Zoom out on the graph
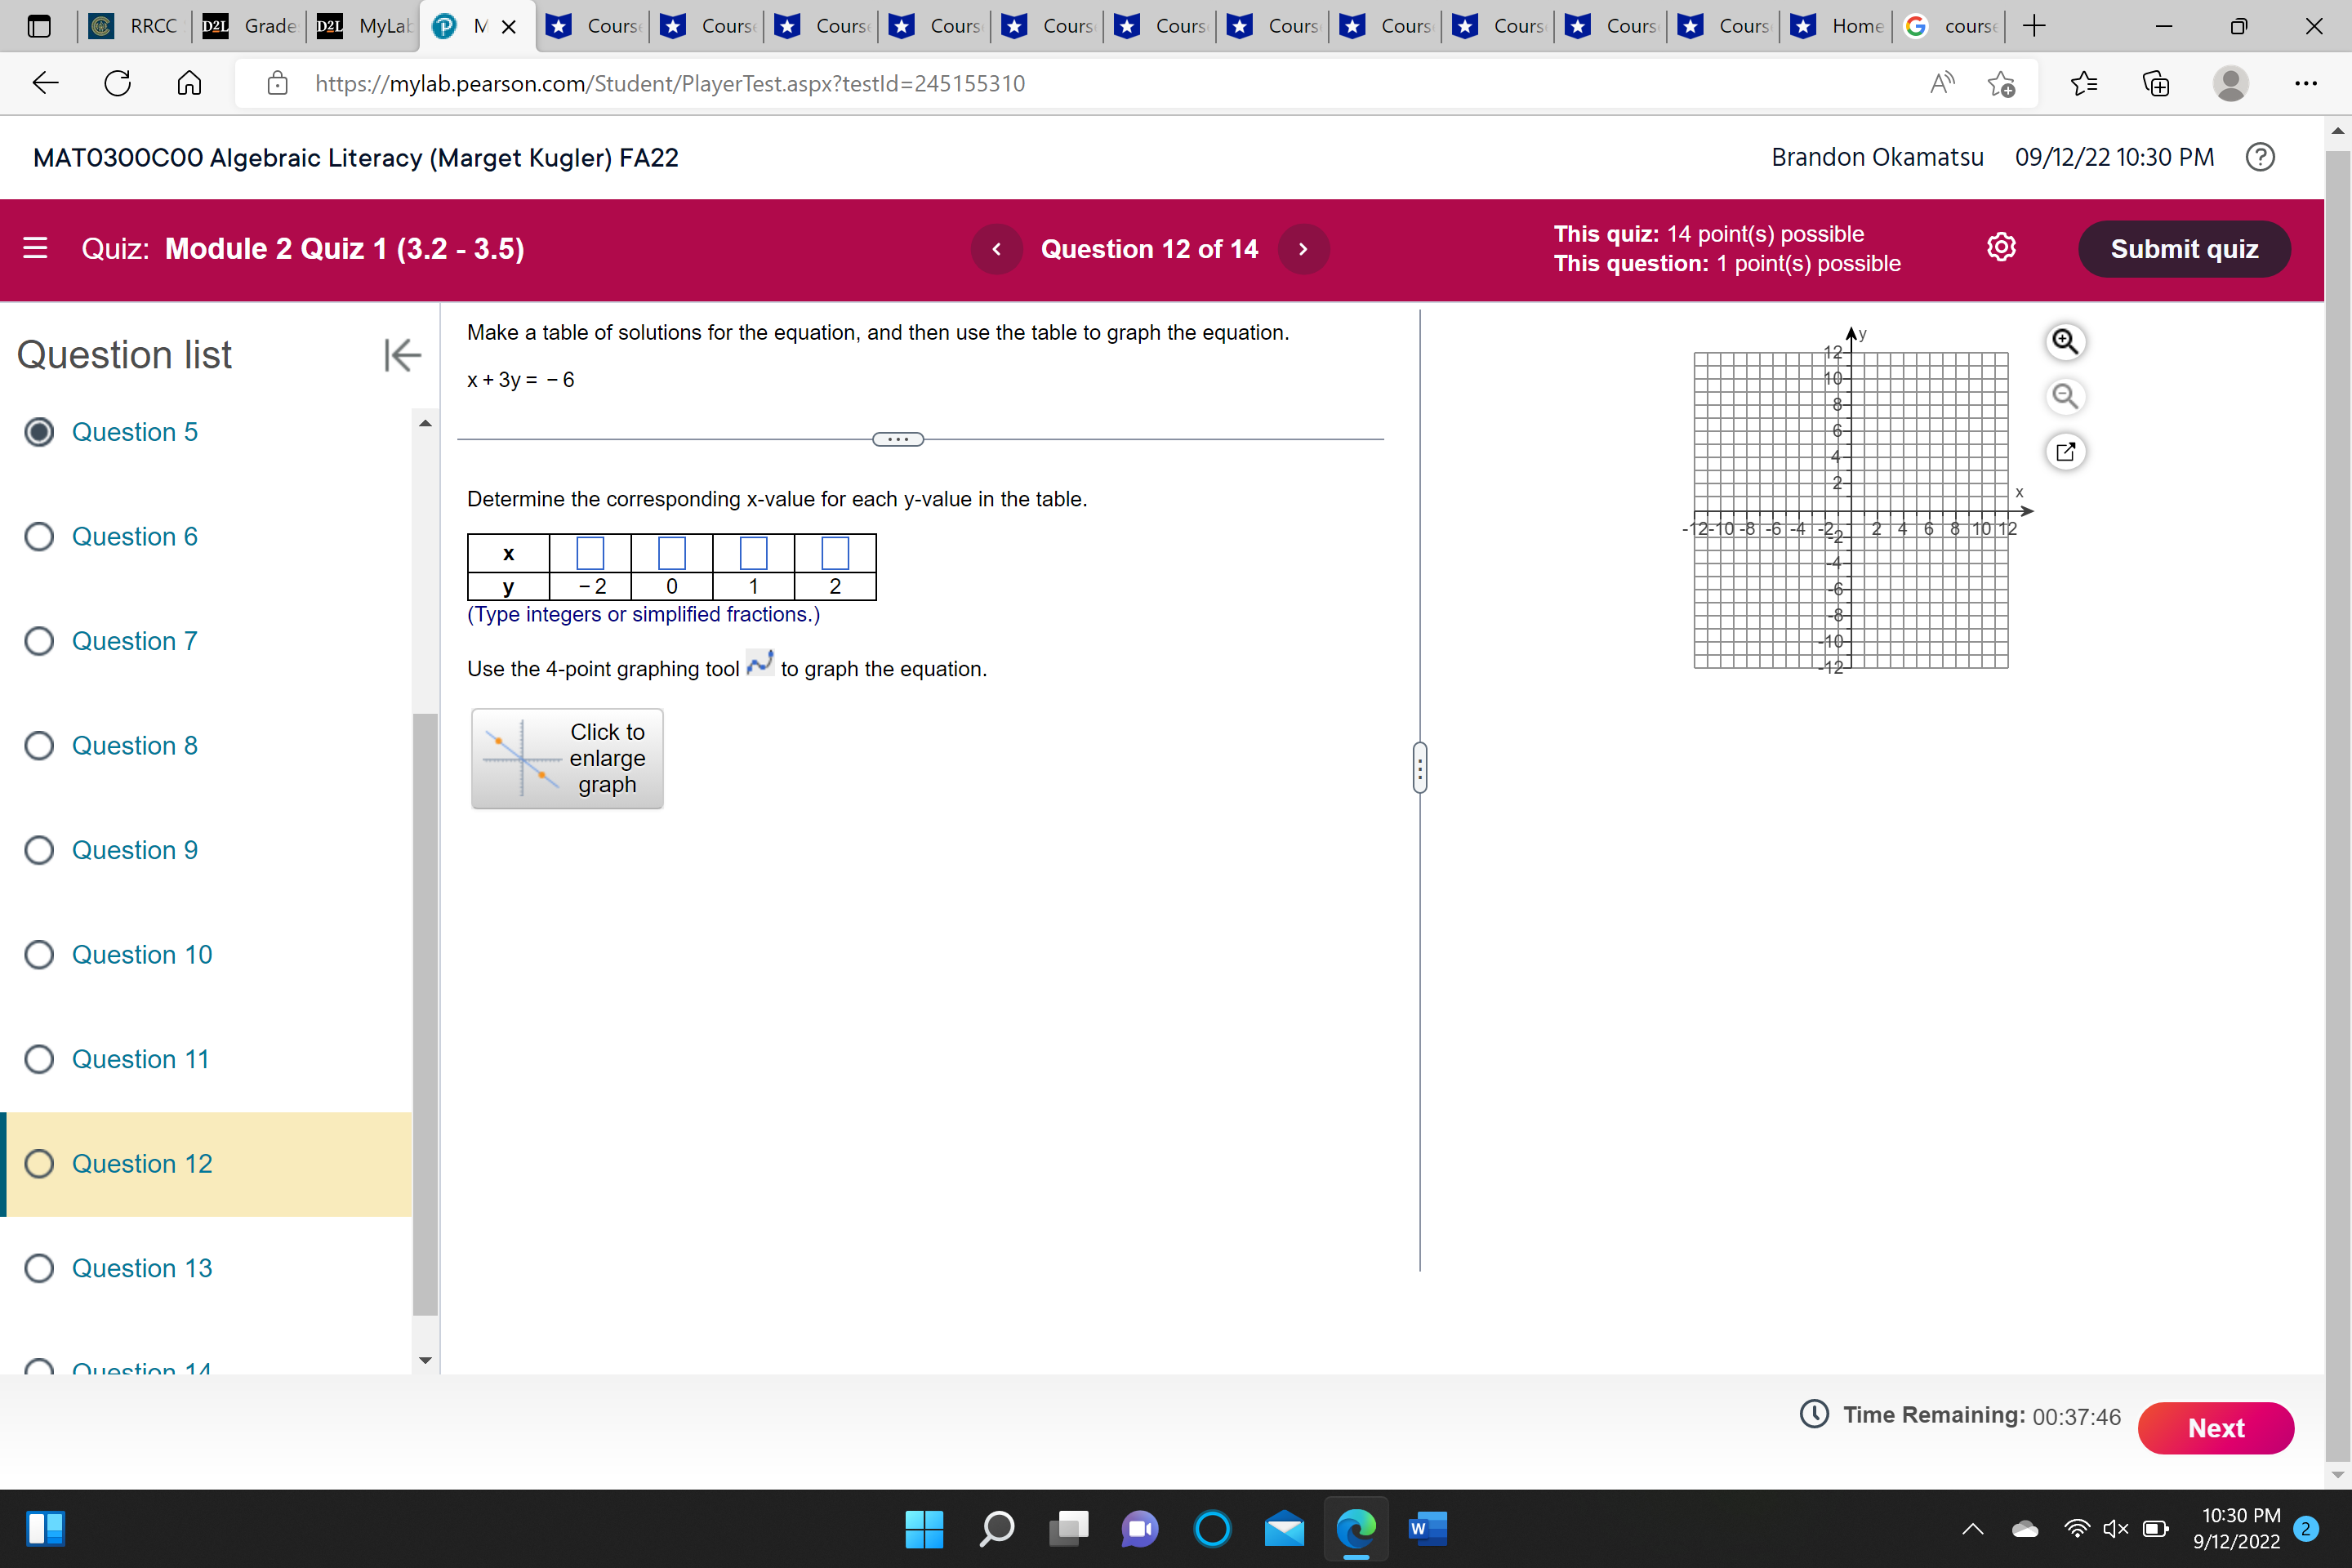 click(2066, 396)
